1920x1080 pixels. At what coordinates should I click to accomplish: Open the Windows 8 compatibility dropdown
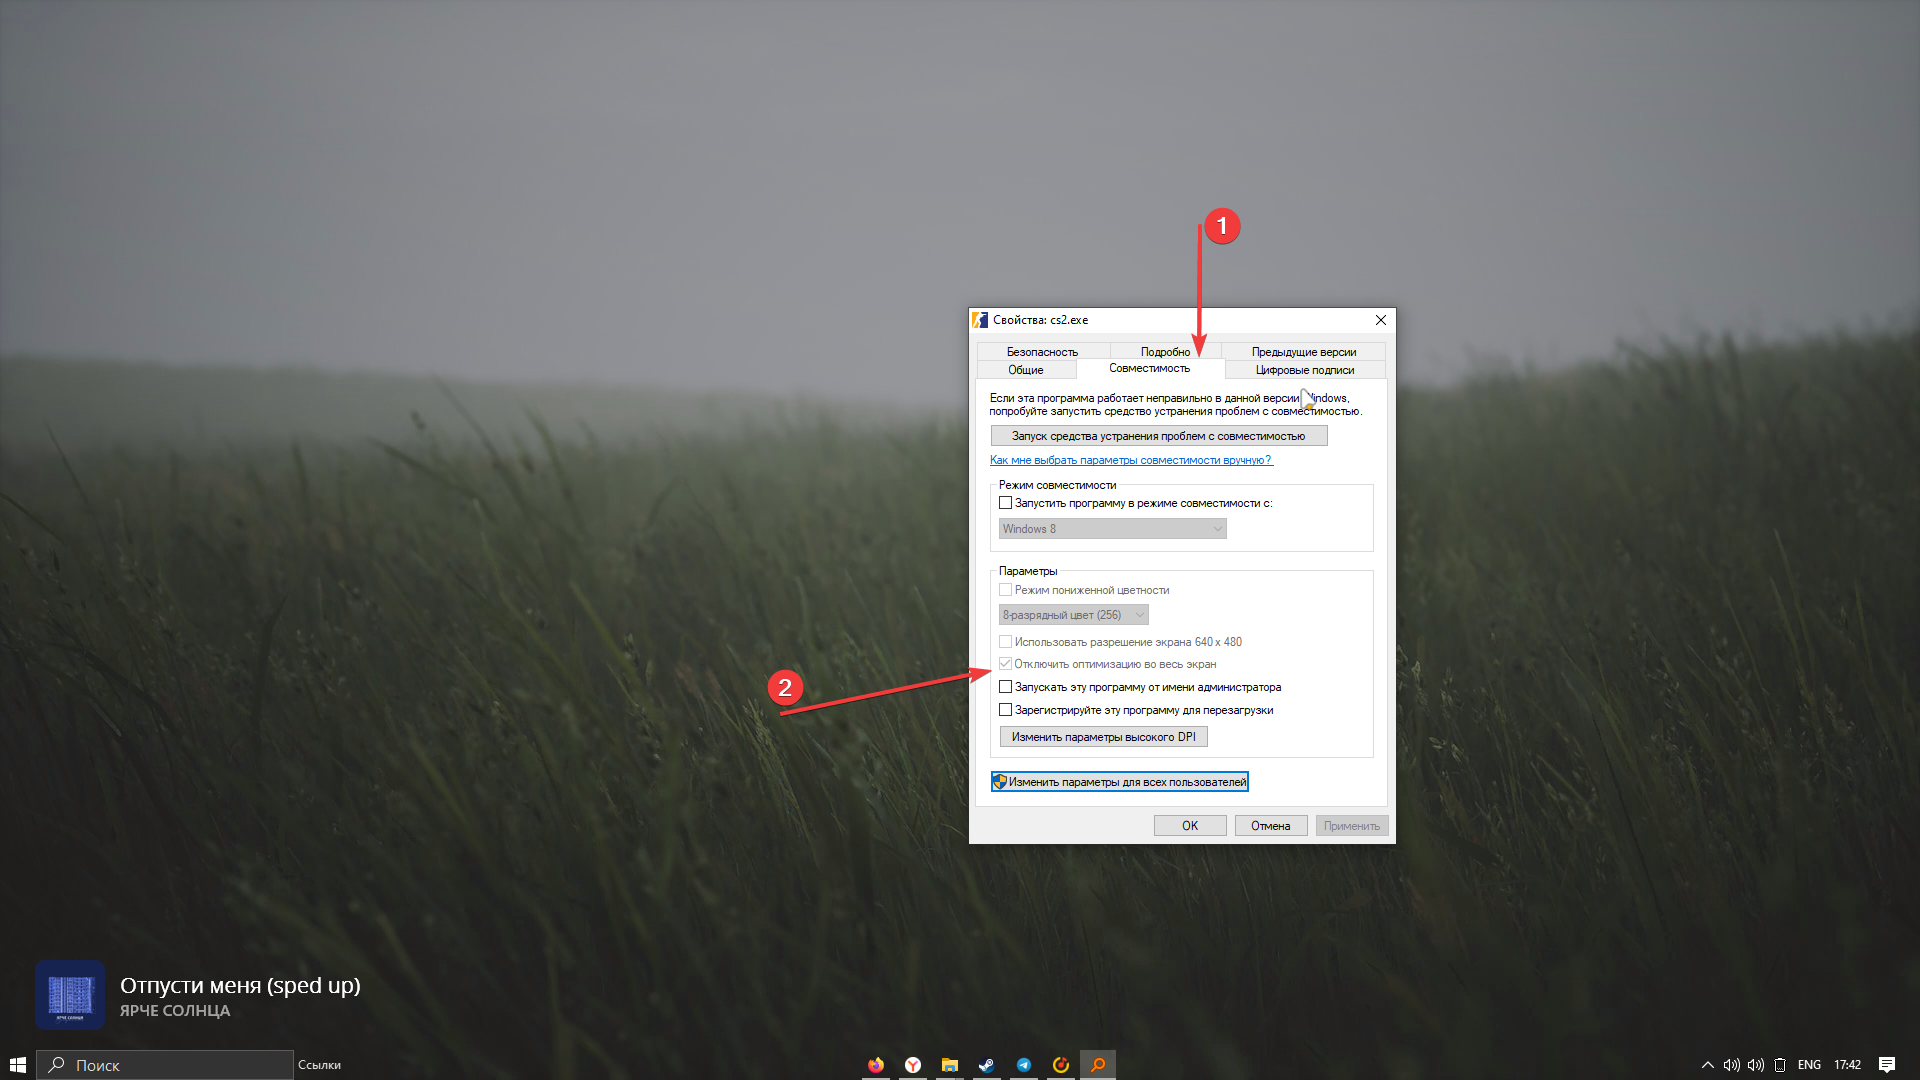point(1112,529)
